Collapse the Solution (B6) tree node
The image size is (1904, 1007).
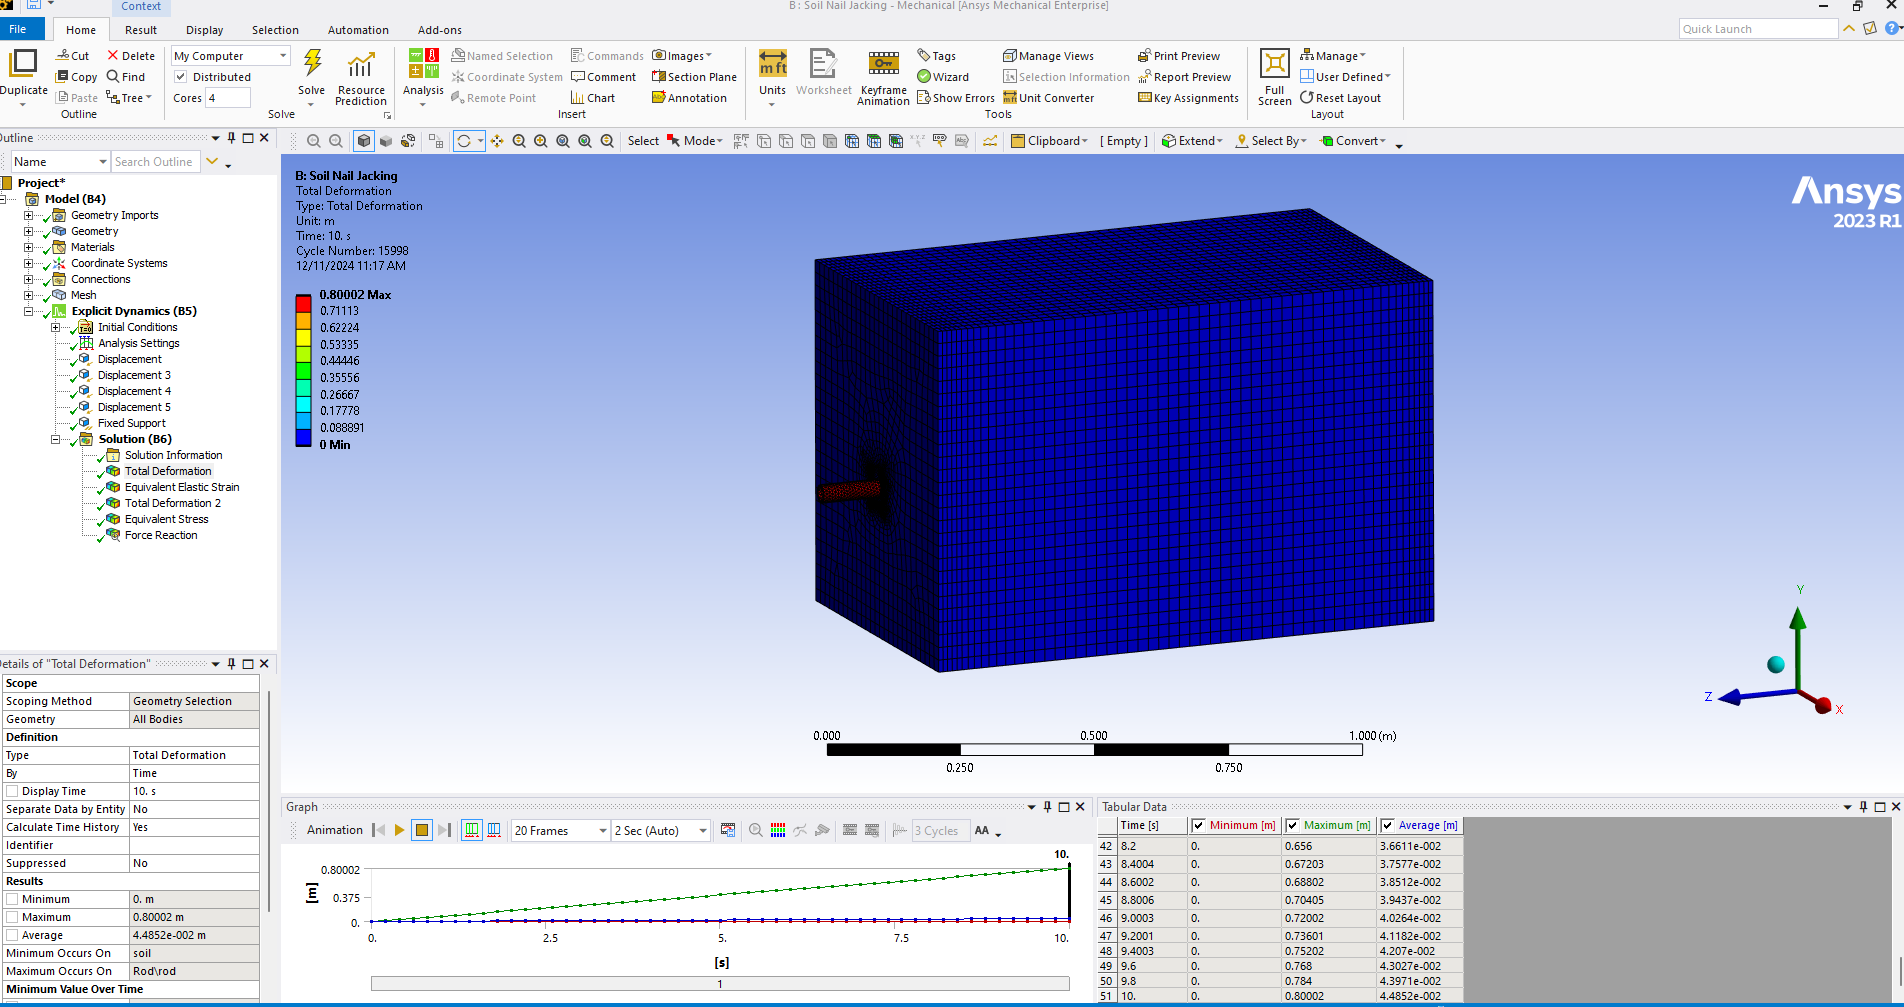(x=56, y=439)
